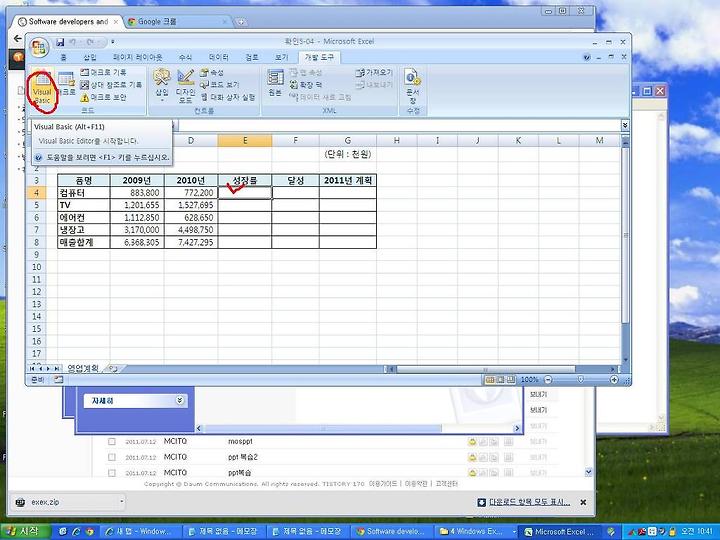The image size is (720, 540).
Task: Click Excel vertical scrollbar thumb
Action: tap(625, 236)
